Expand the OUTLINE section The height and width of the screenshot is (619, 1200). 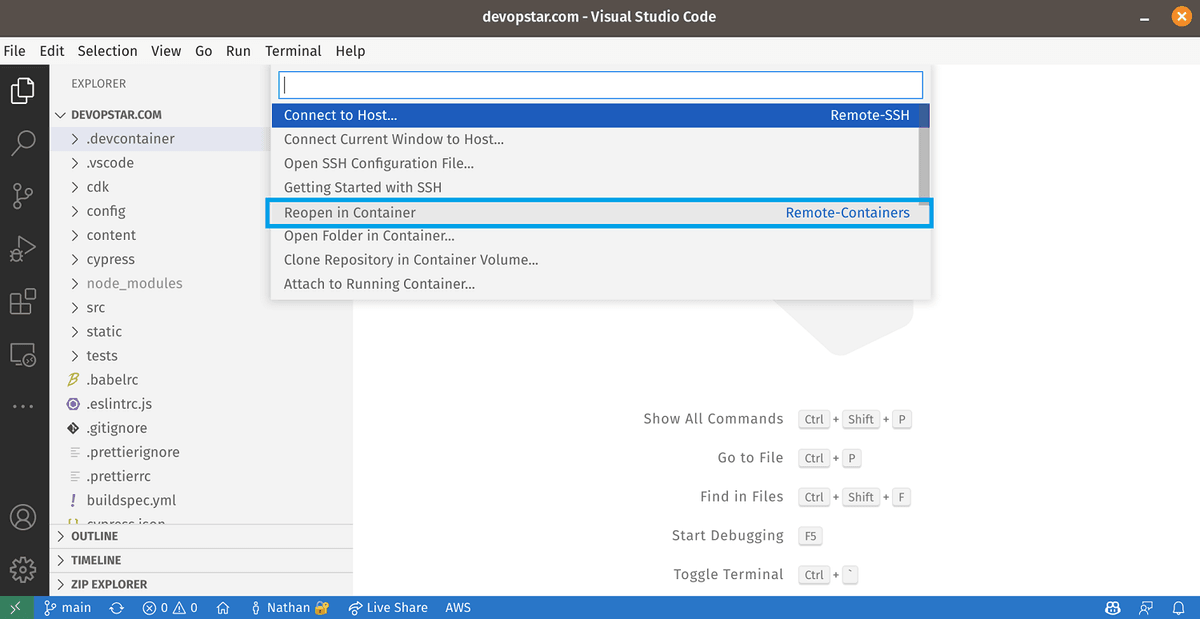click(94, 536)
